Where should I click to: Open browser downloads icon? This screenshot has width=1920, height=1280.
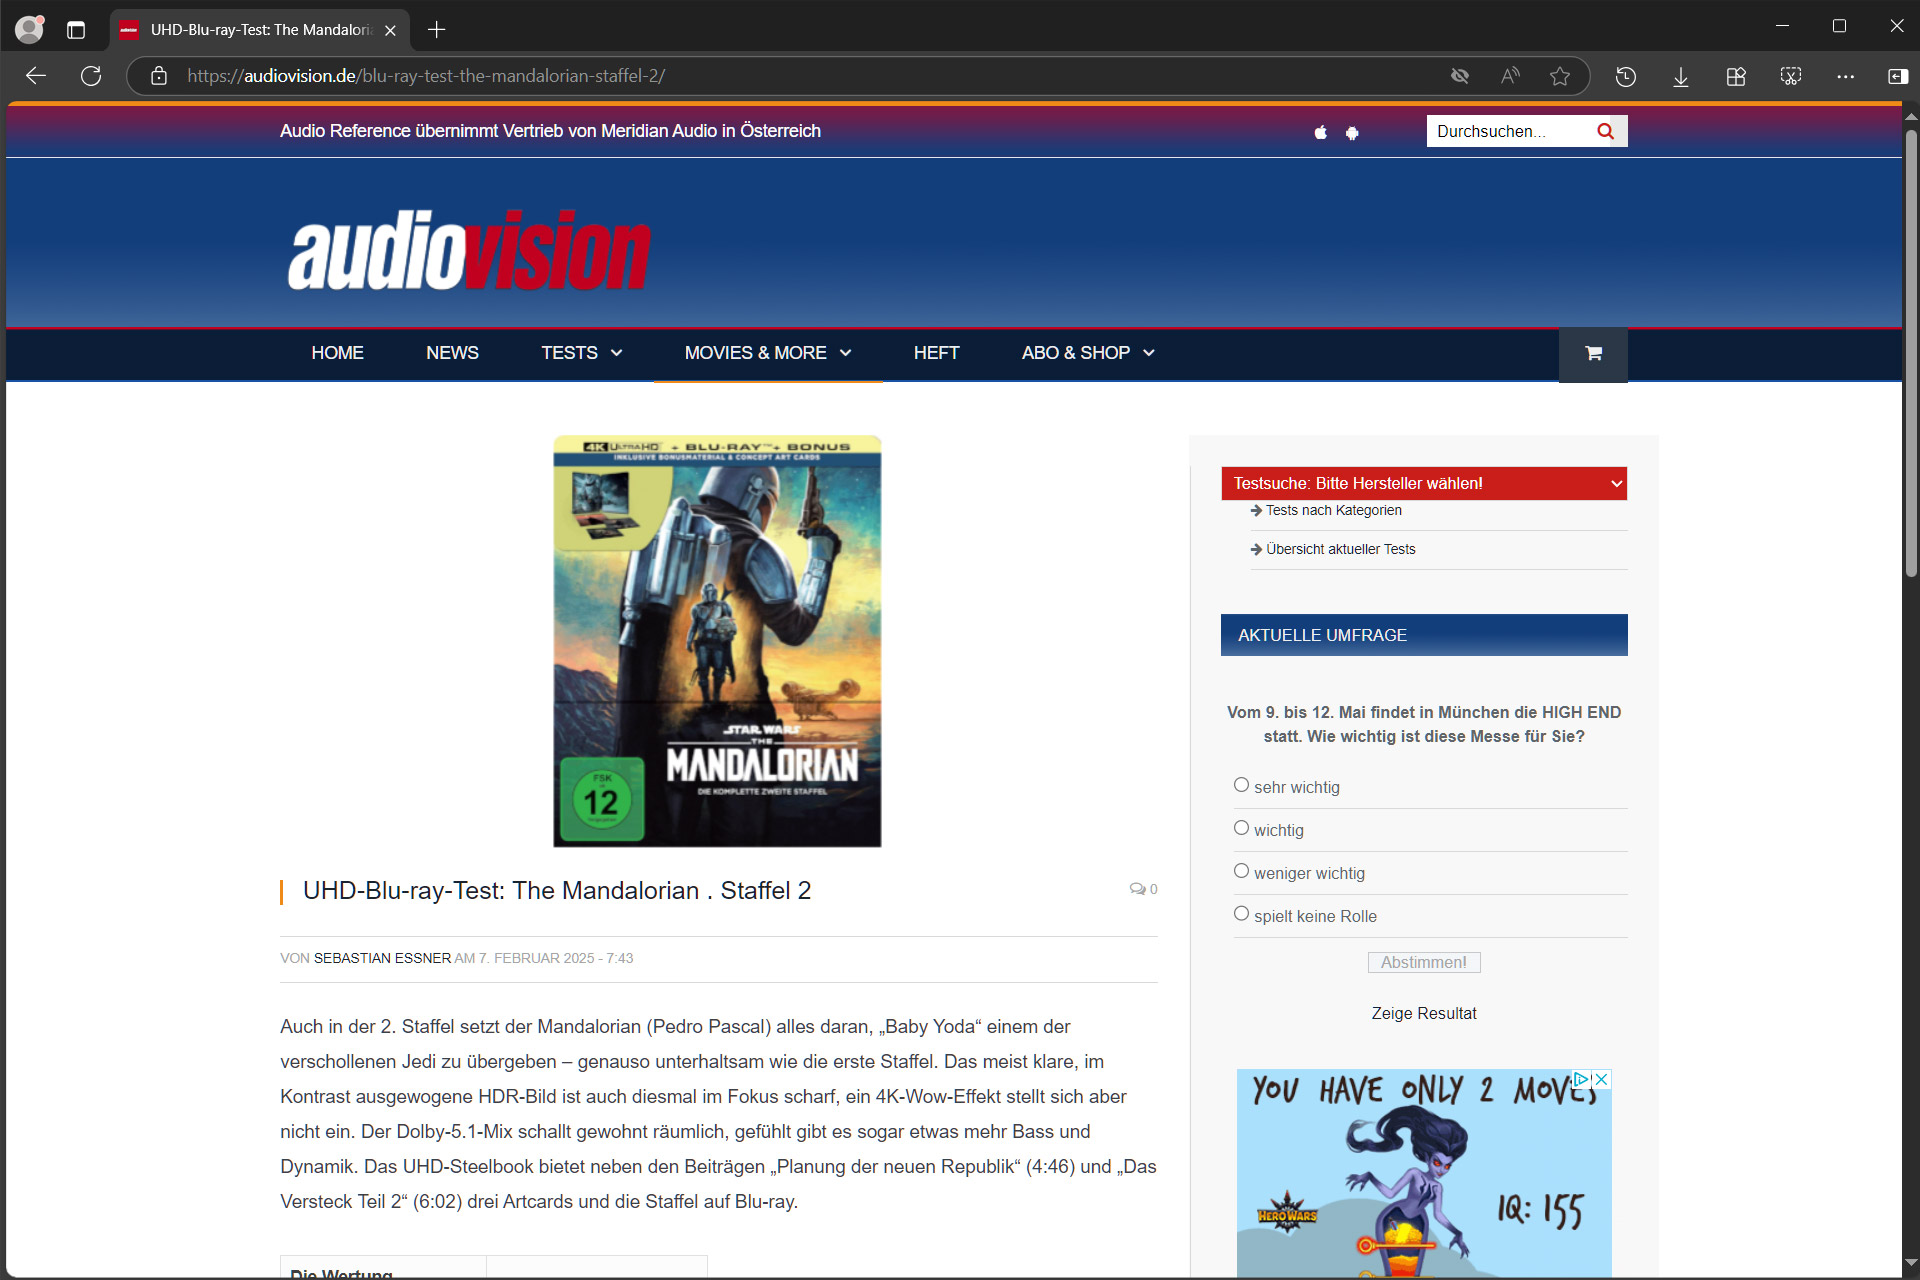tap(1680, 76)
